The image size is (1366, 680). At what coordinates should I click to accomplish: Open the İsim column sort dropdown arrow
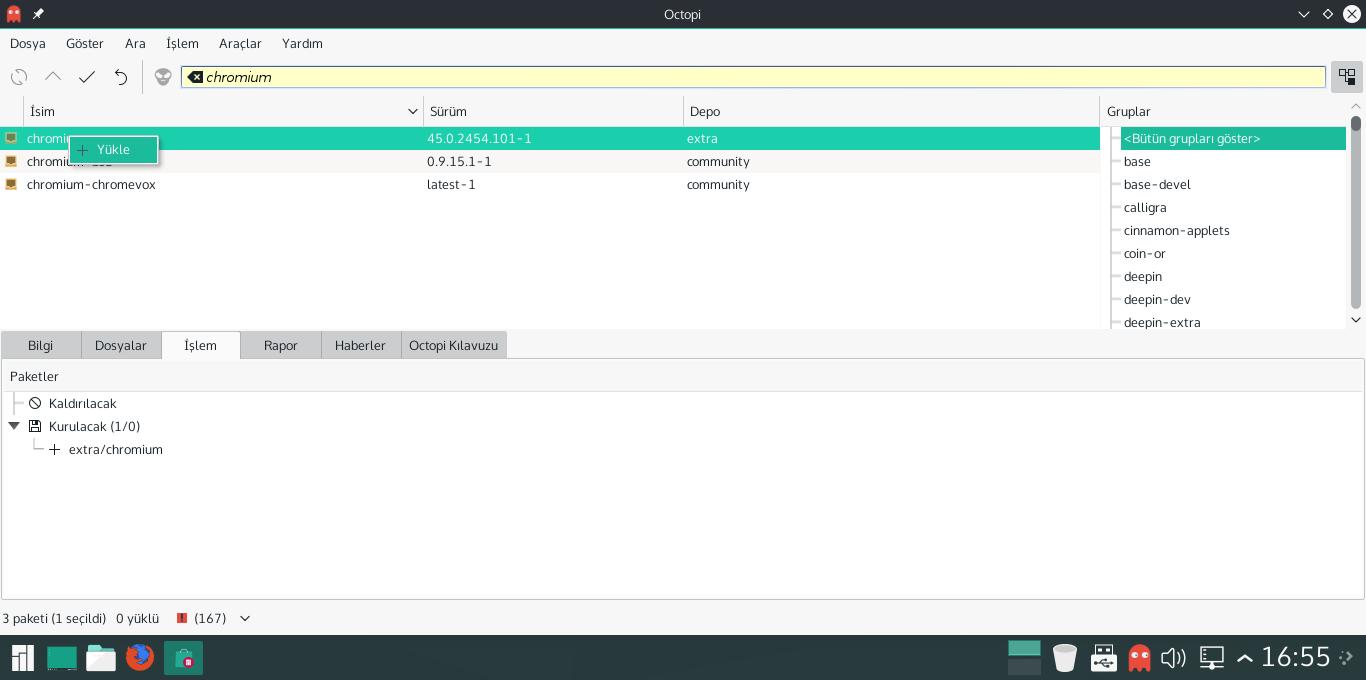[x=412, y=111]
